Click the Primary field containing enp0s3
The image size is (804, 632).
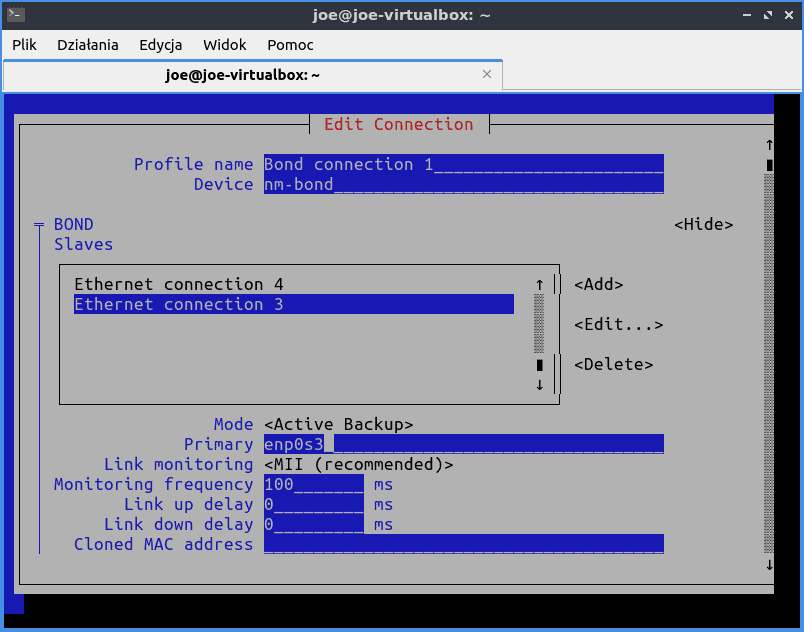(400, 444)
